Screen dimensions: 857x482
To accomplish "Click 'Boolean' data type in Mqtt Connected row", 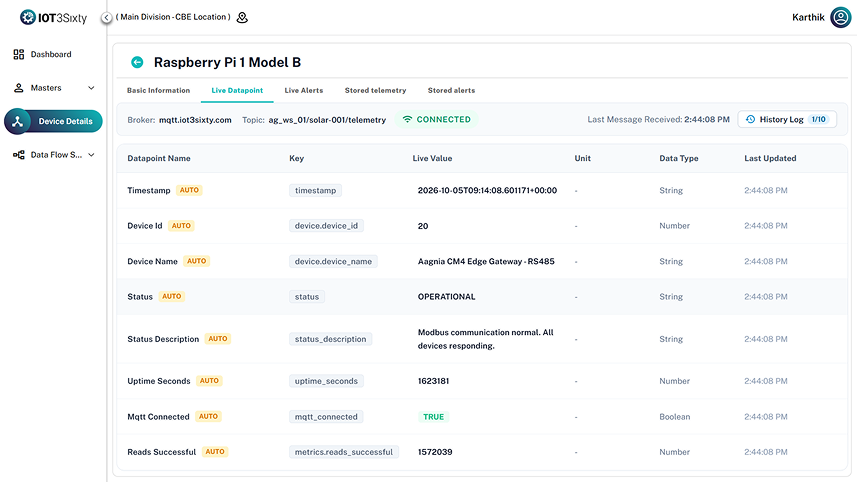I will 674,416.
